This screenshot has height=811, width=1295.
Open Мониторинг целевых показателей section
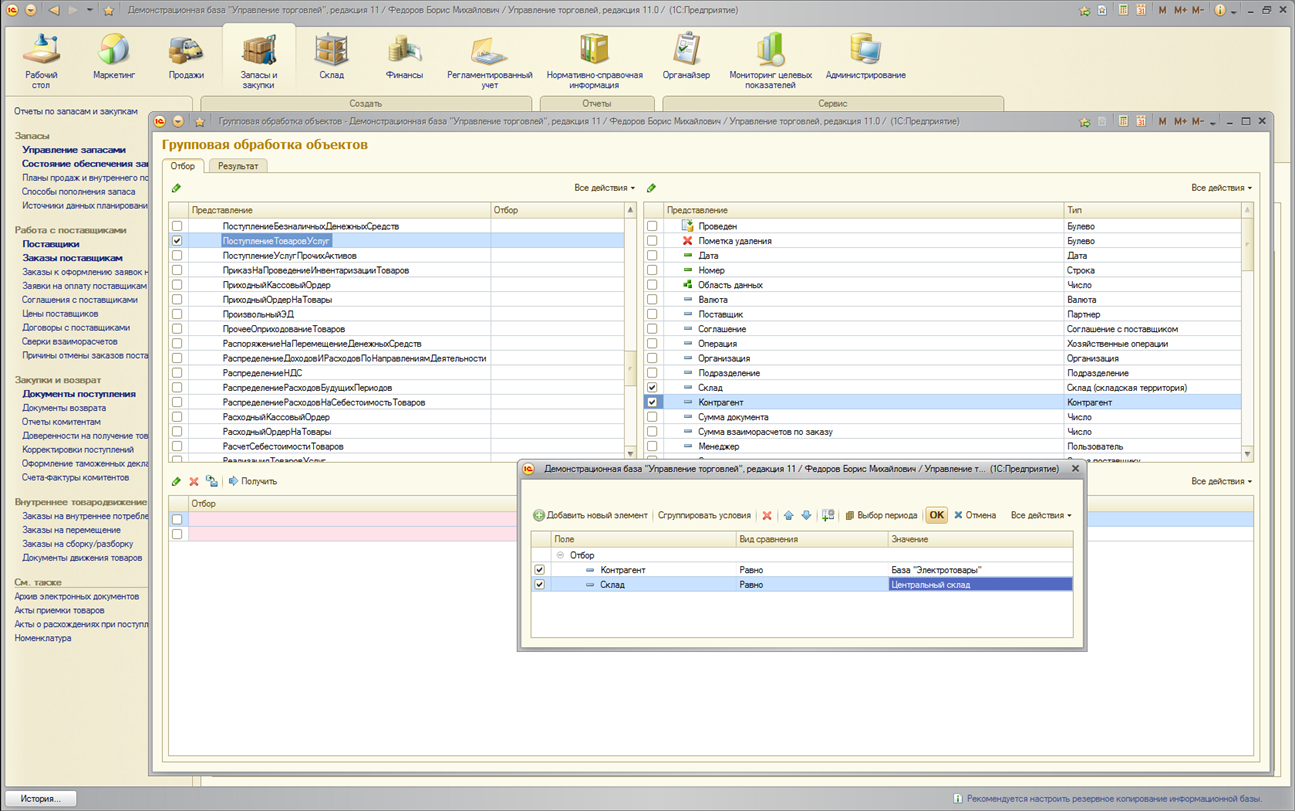[x=769, y=60]
